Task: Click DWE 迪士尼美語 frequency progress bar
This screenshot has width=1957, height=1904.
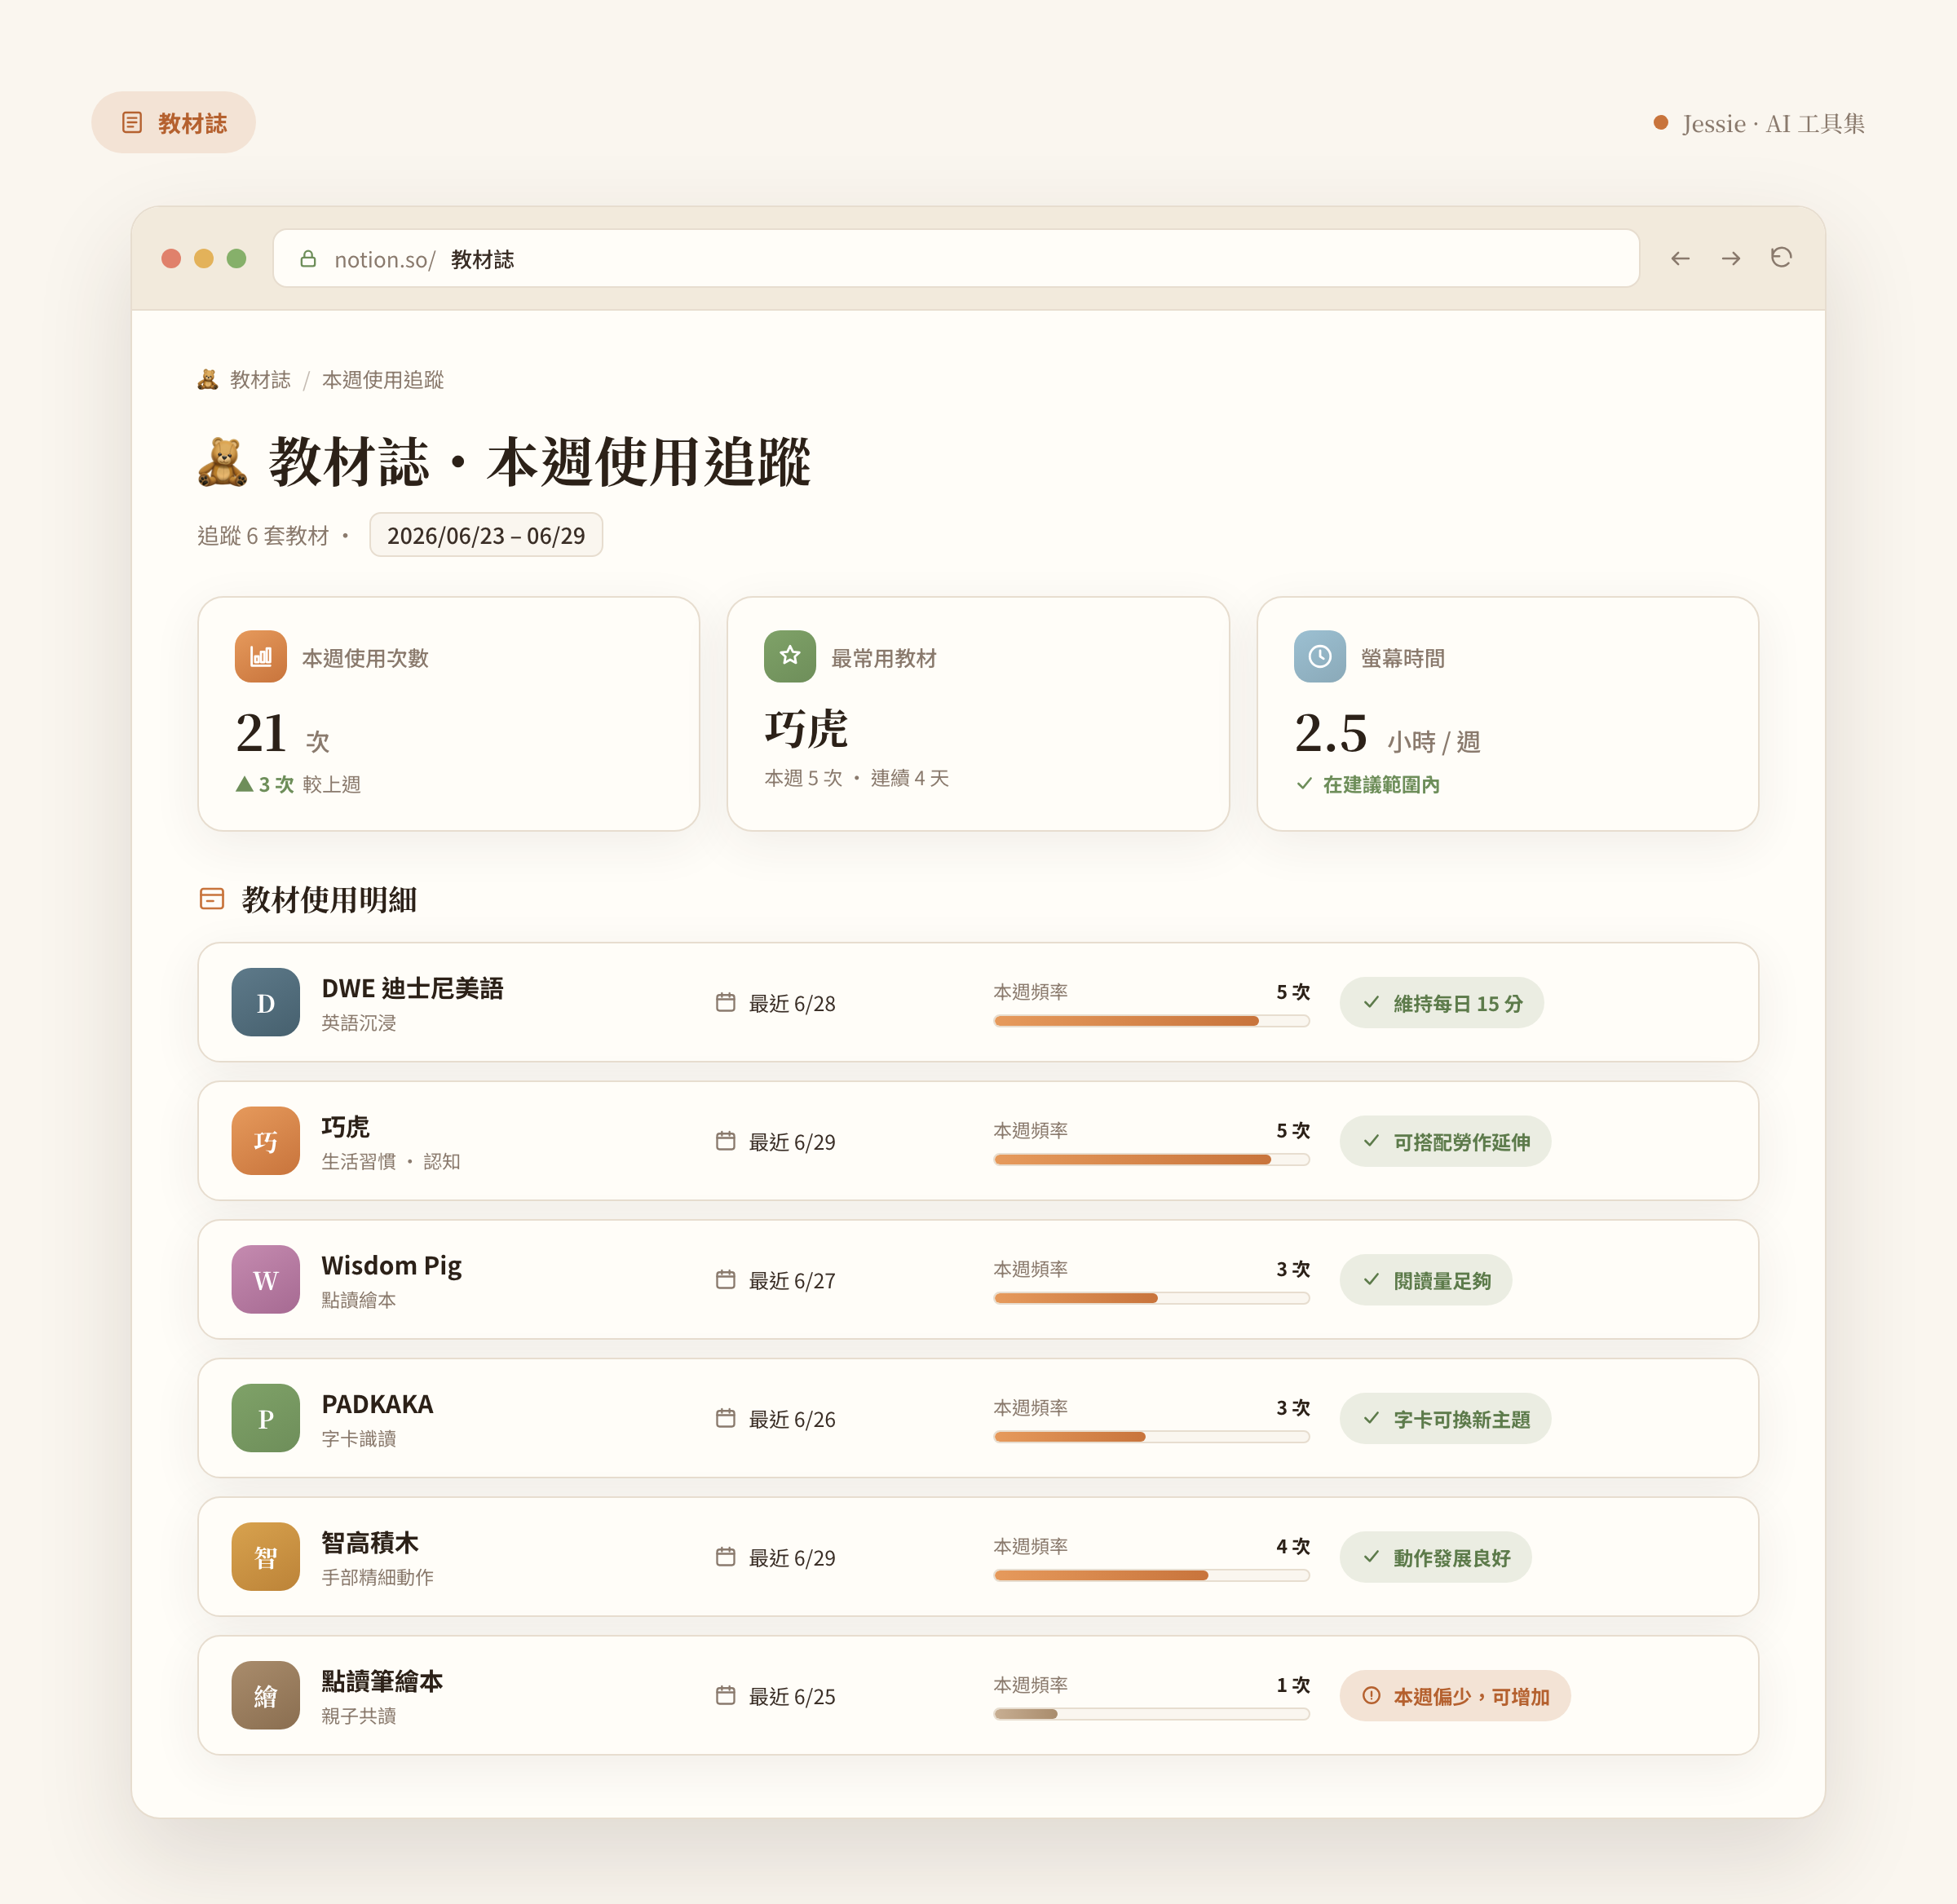Action: (1151, 1021)
